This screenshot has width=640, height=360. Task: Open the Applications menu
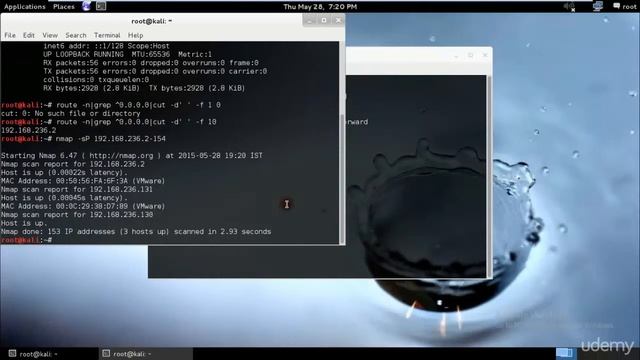pos(24,7)
